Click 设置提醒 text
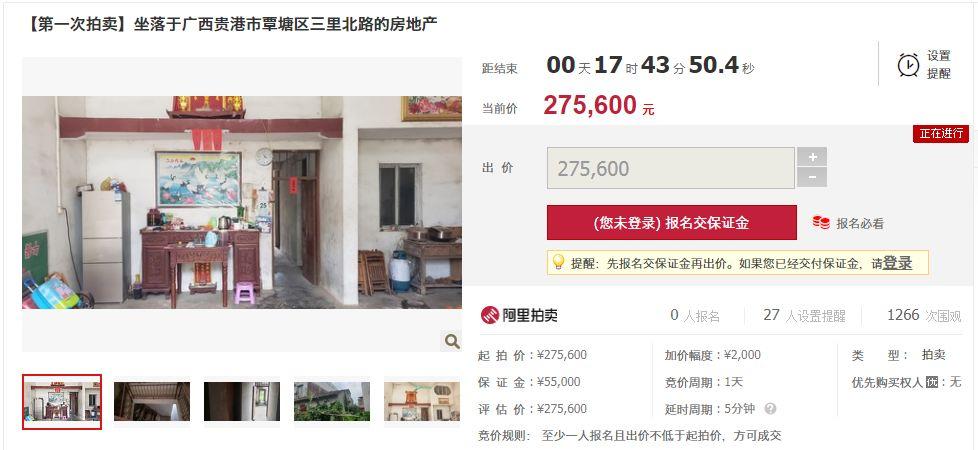The height and width of the screenshot is (450, 978). (x=938, y=65)
